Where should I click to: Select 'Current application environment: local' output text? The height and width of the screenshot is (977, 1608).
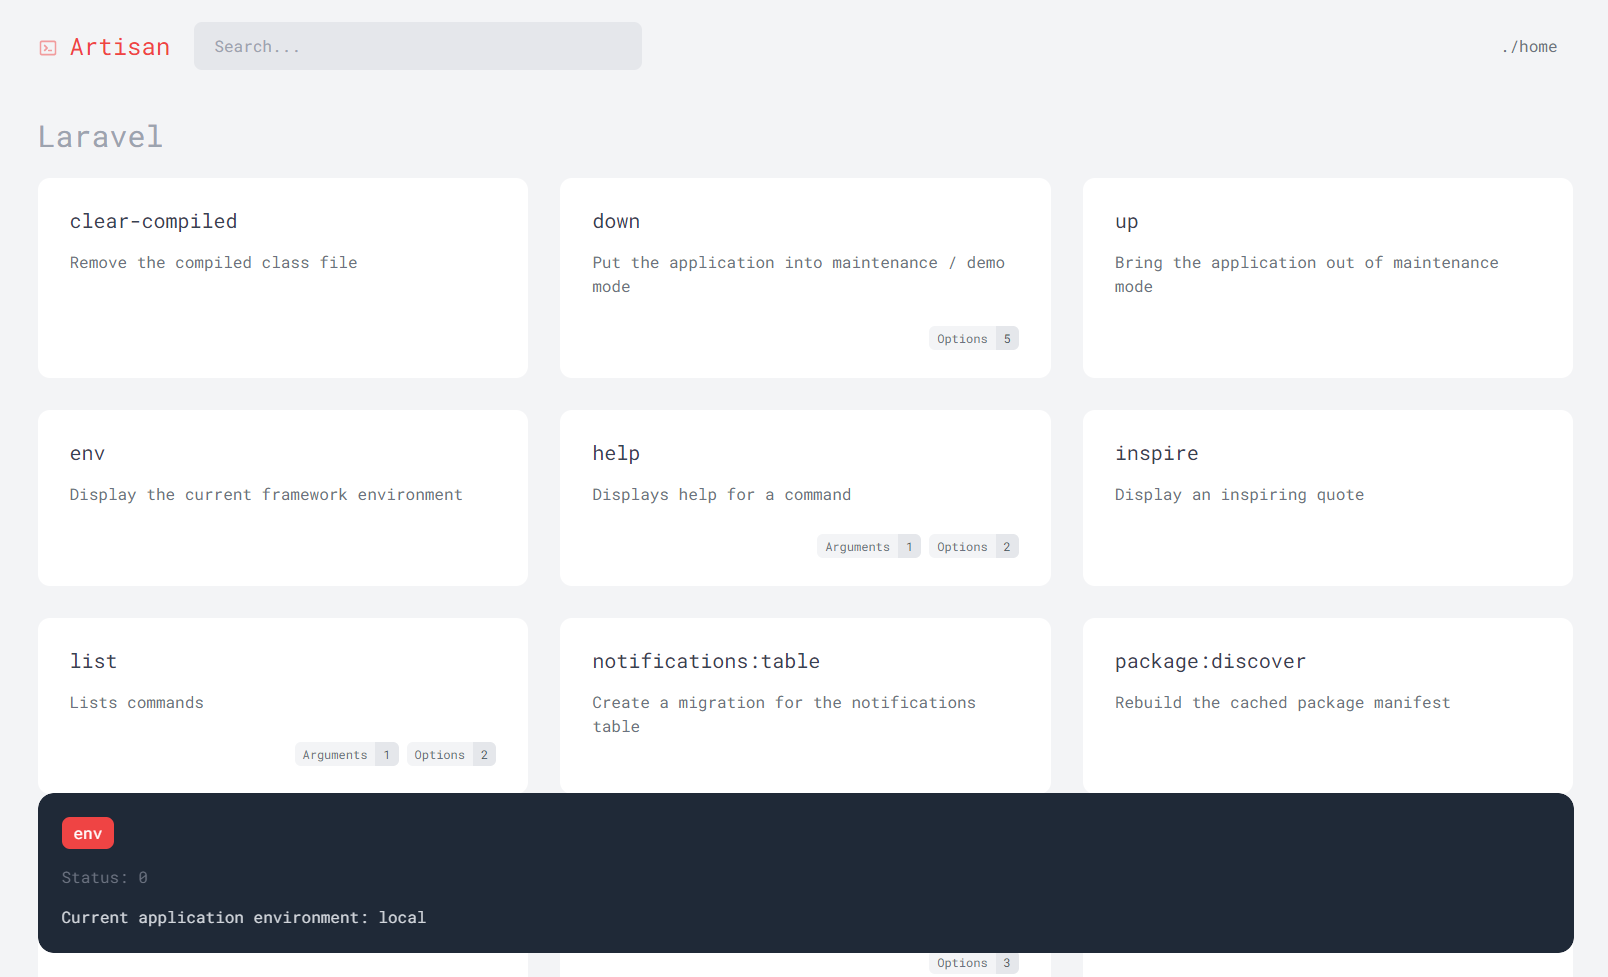(244, 918)
